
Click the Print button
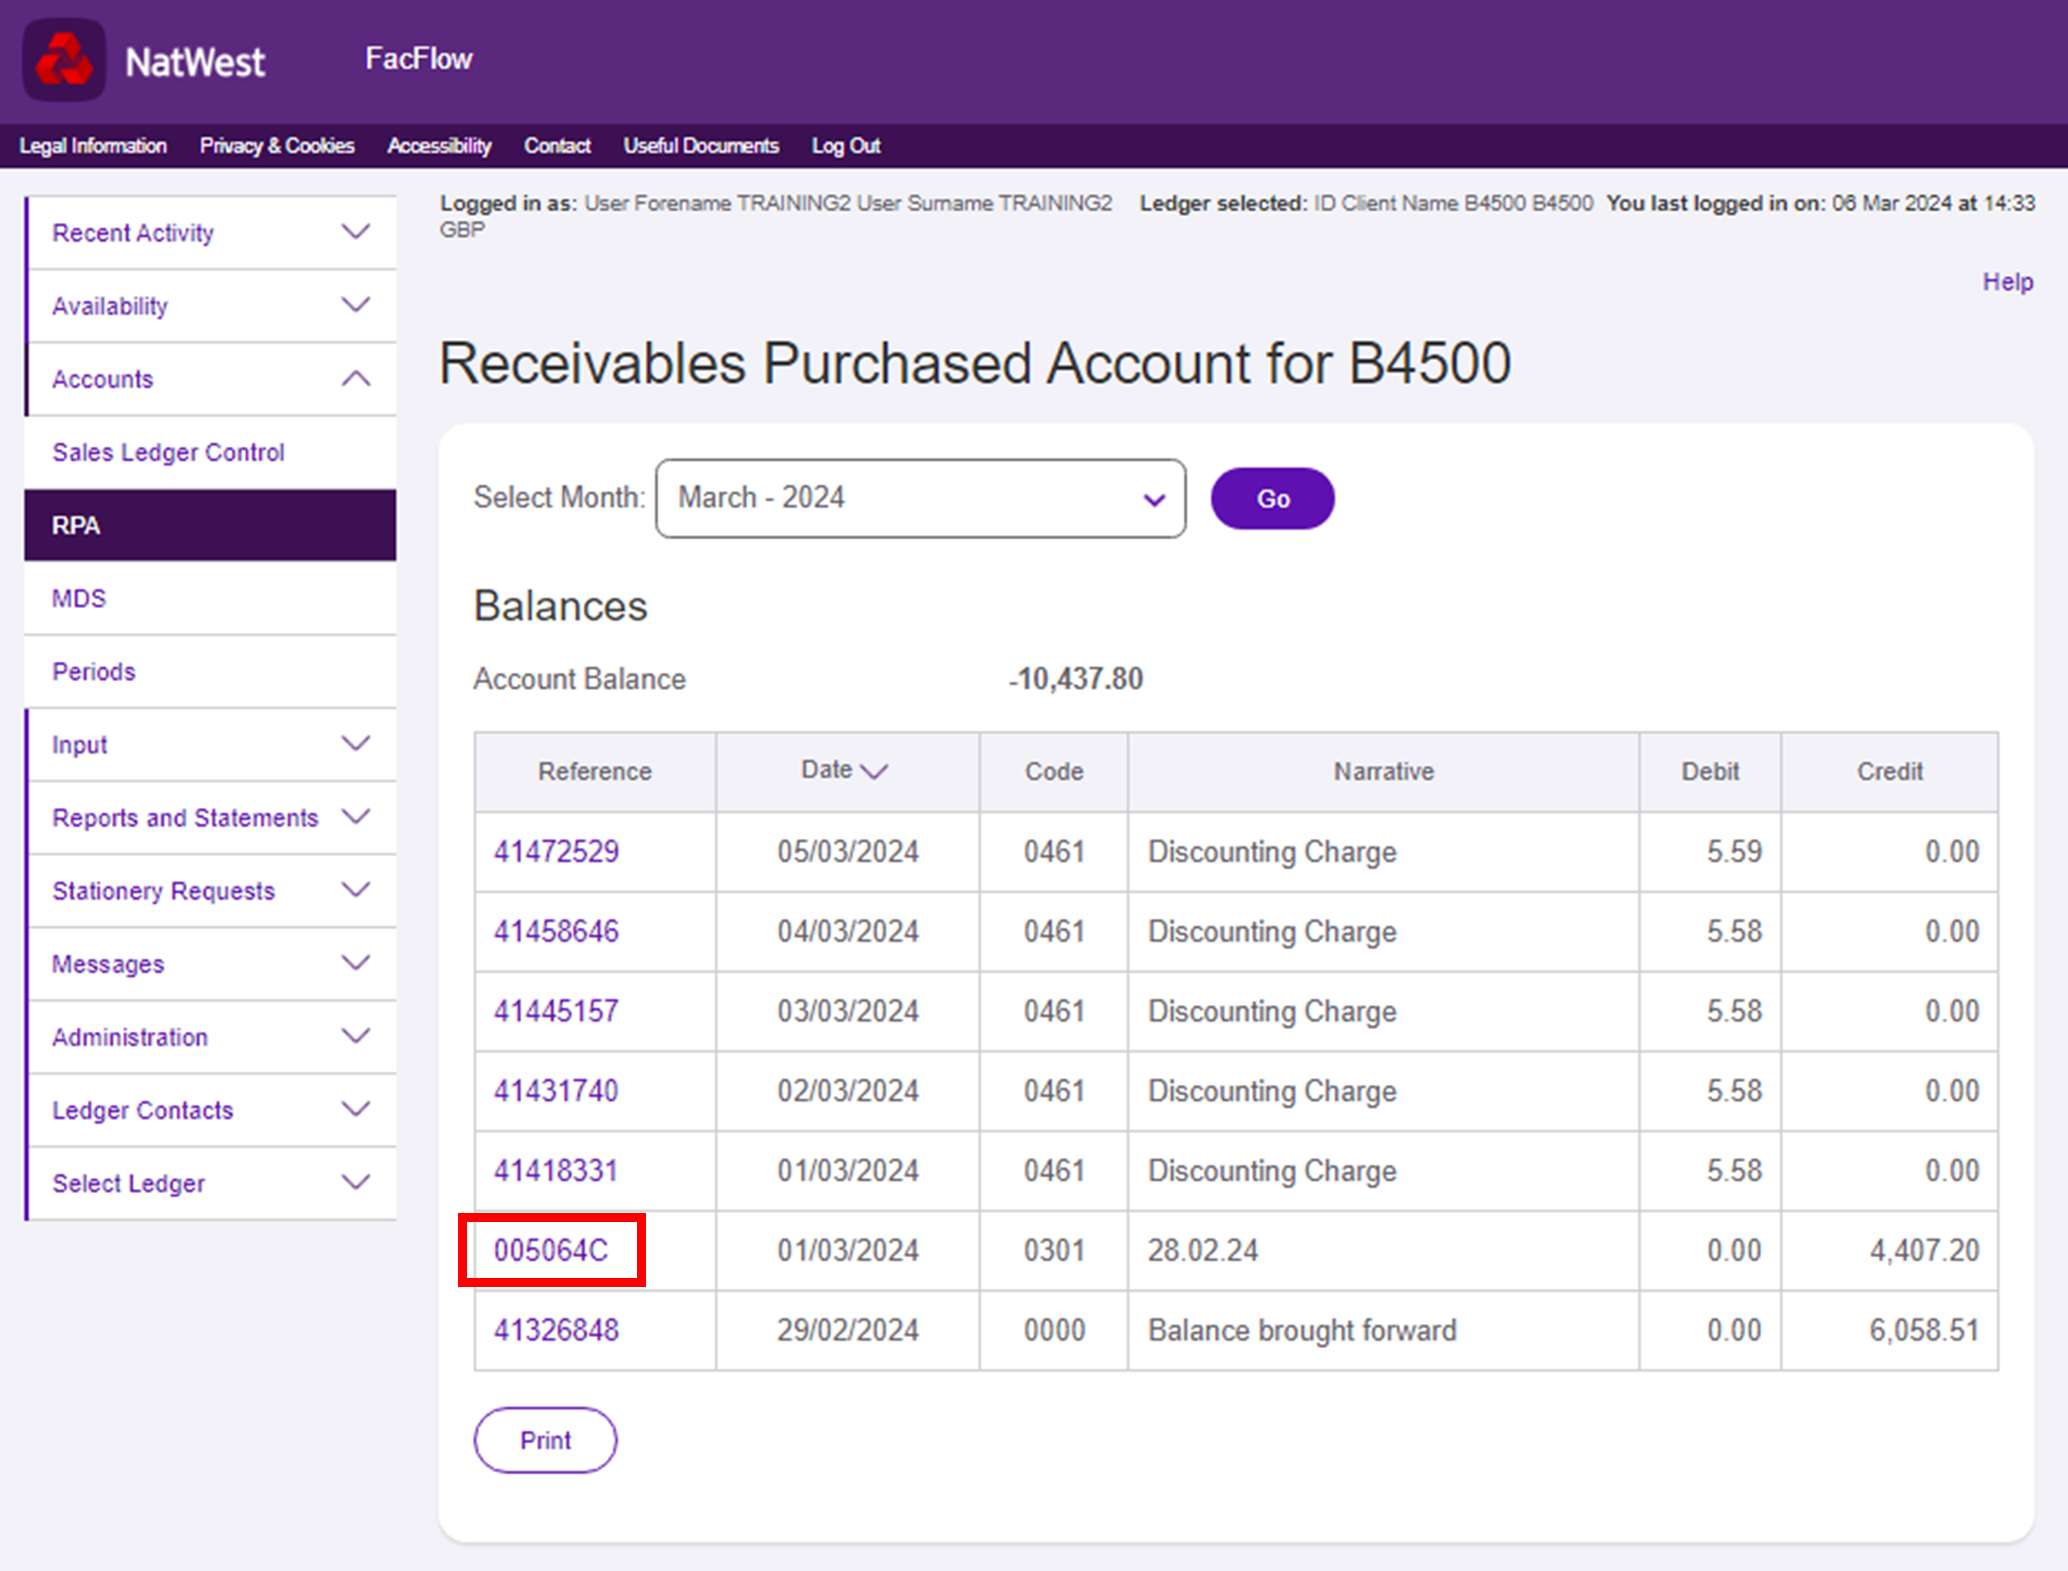point(545,1440)
